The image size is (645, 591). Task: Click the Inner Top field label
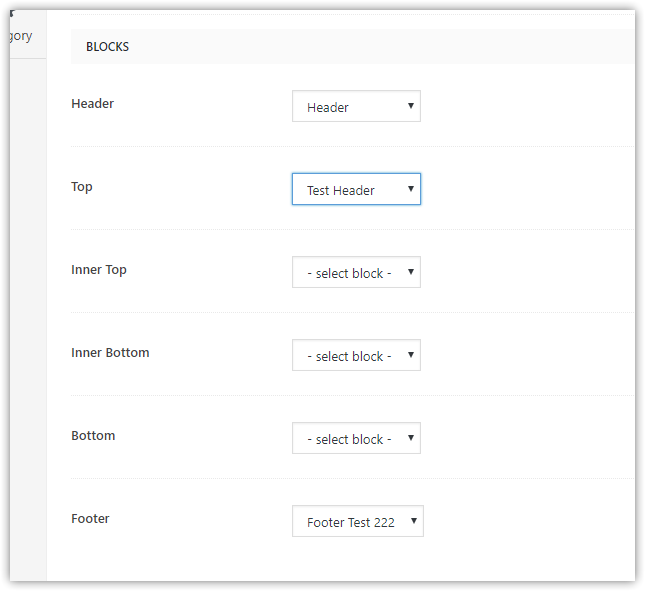[x=99, y=270]
